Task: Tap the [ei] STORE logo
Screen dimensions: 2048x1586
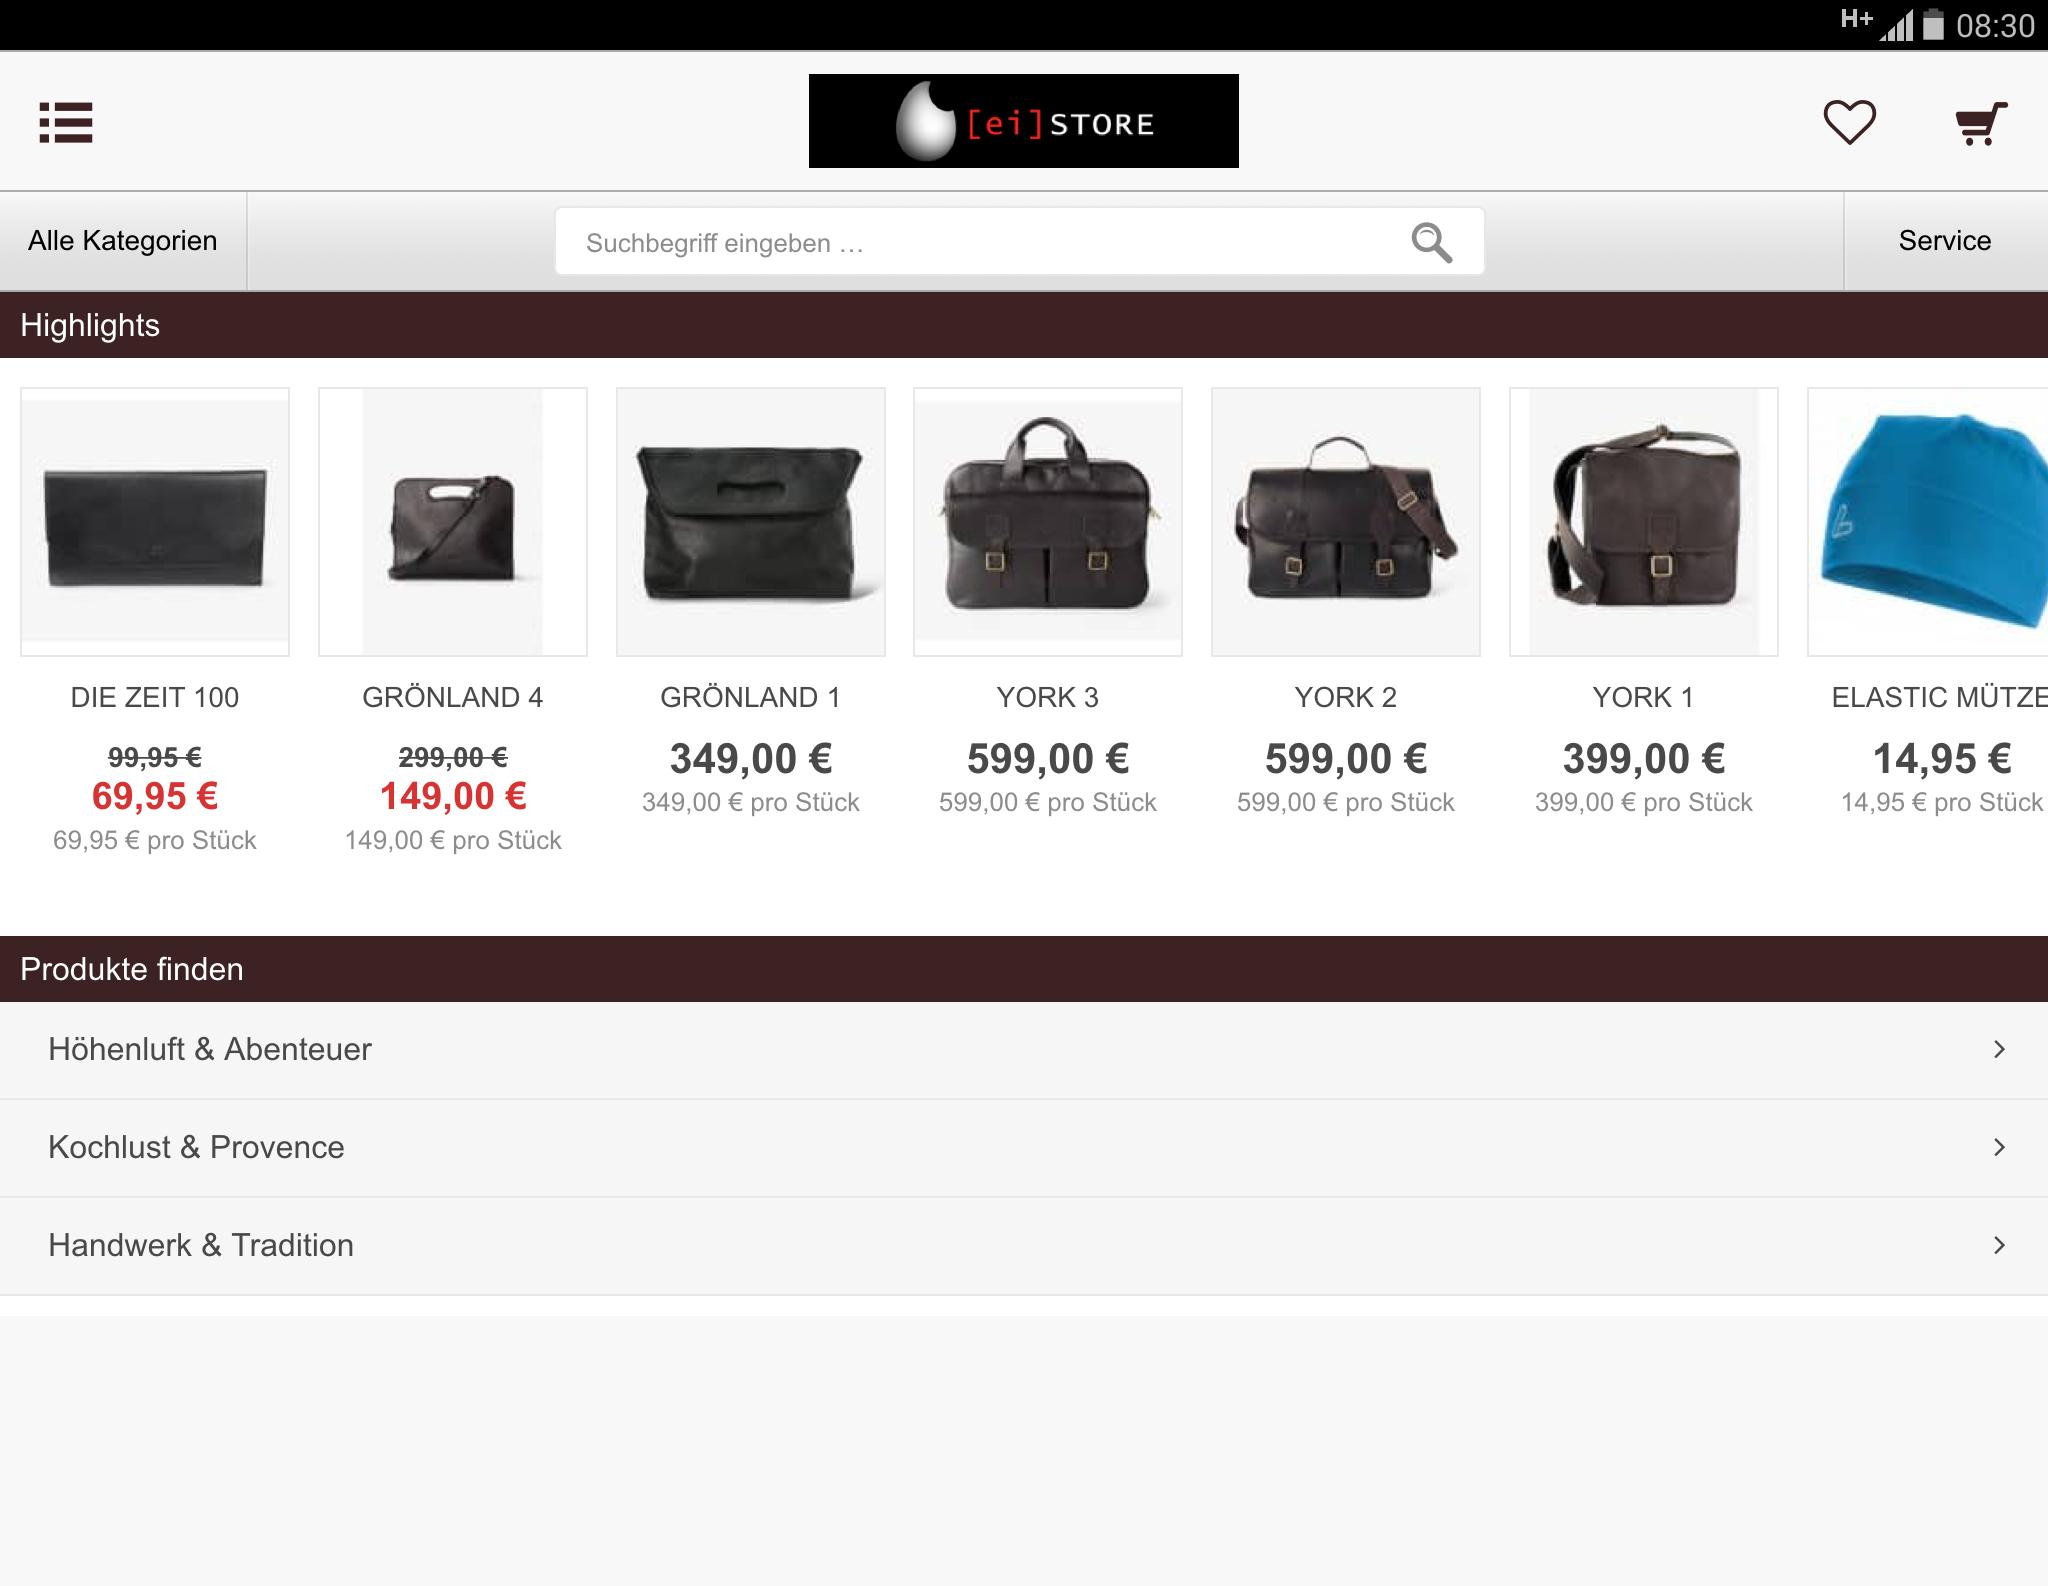Action: (1023, 121)
